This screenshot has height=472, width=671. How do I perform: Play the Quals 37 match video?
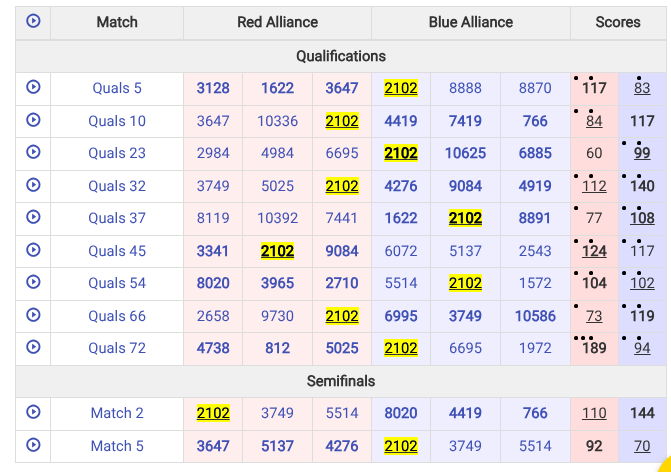(x=33, y=217)
